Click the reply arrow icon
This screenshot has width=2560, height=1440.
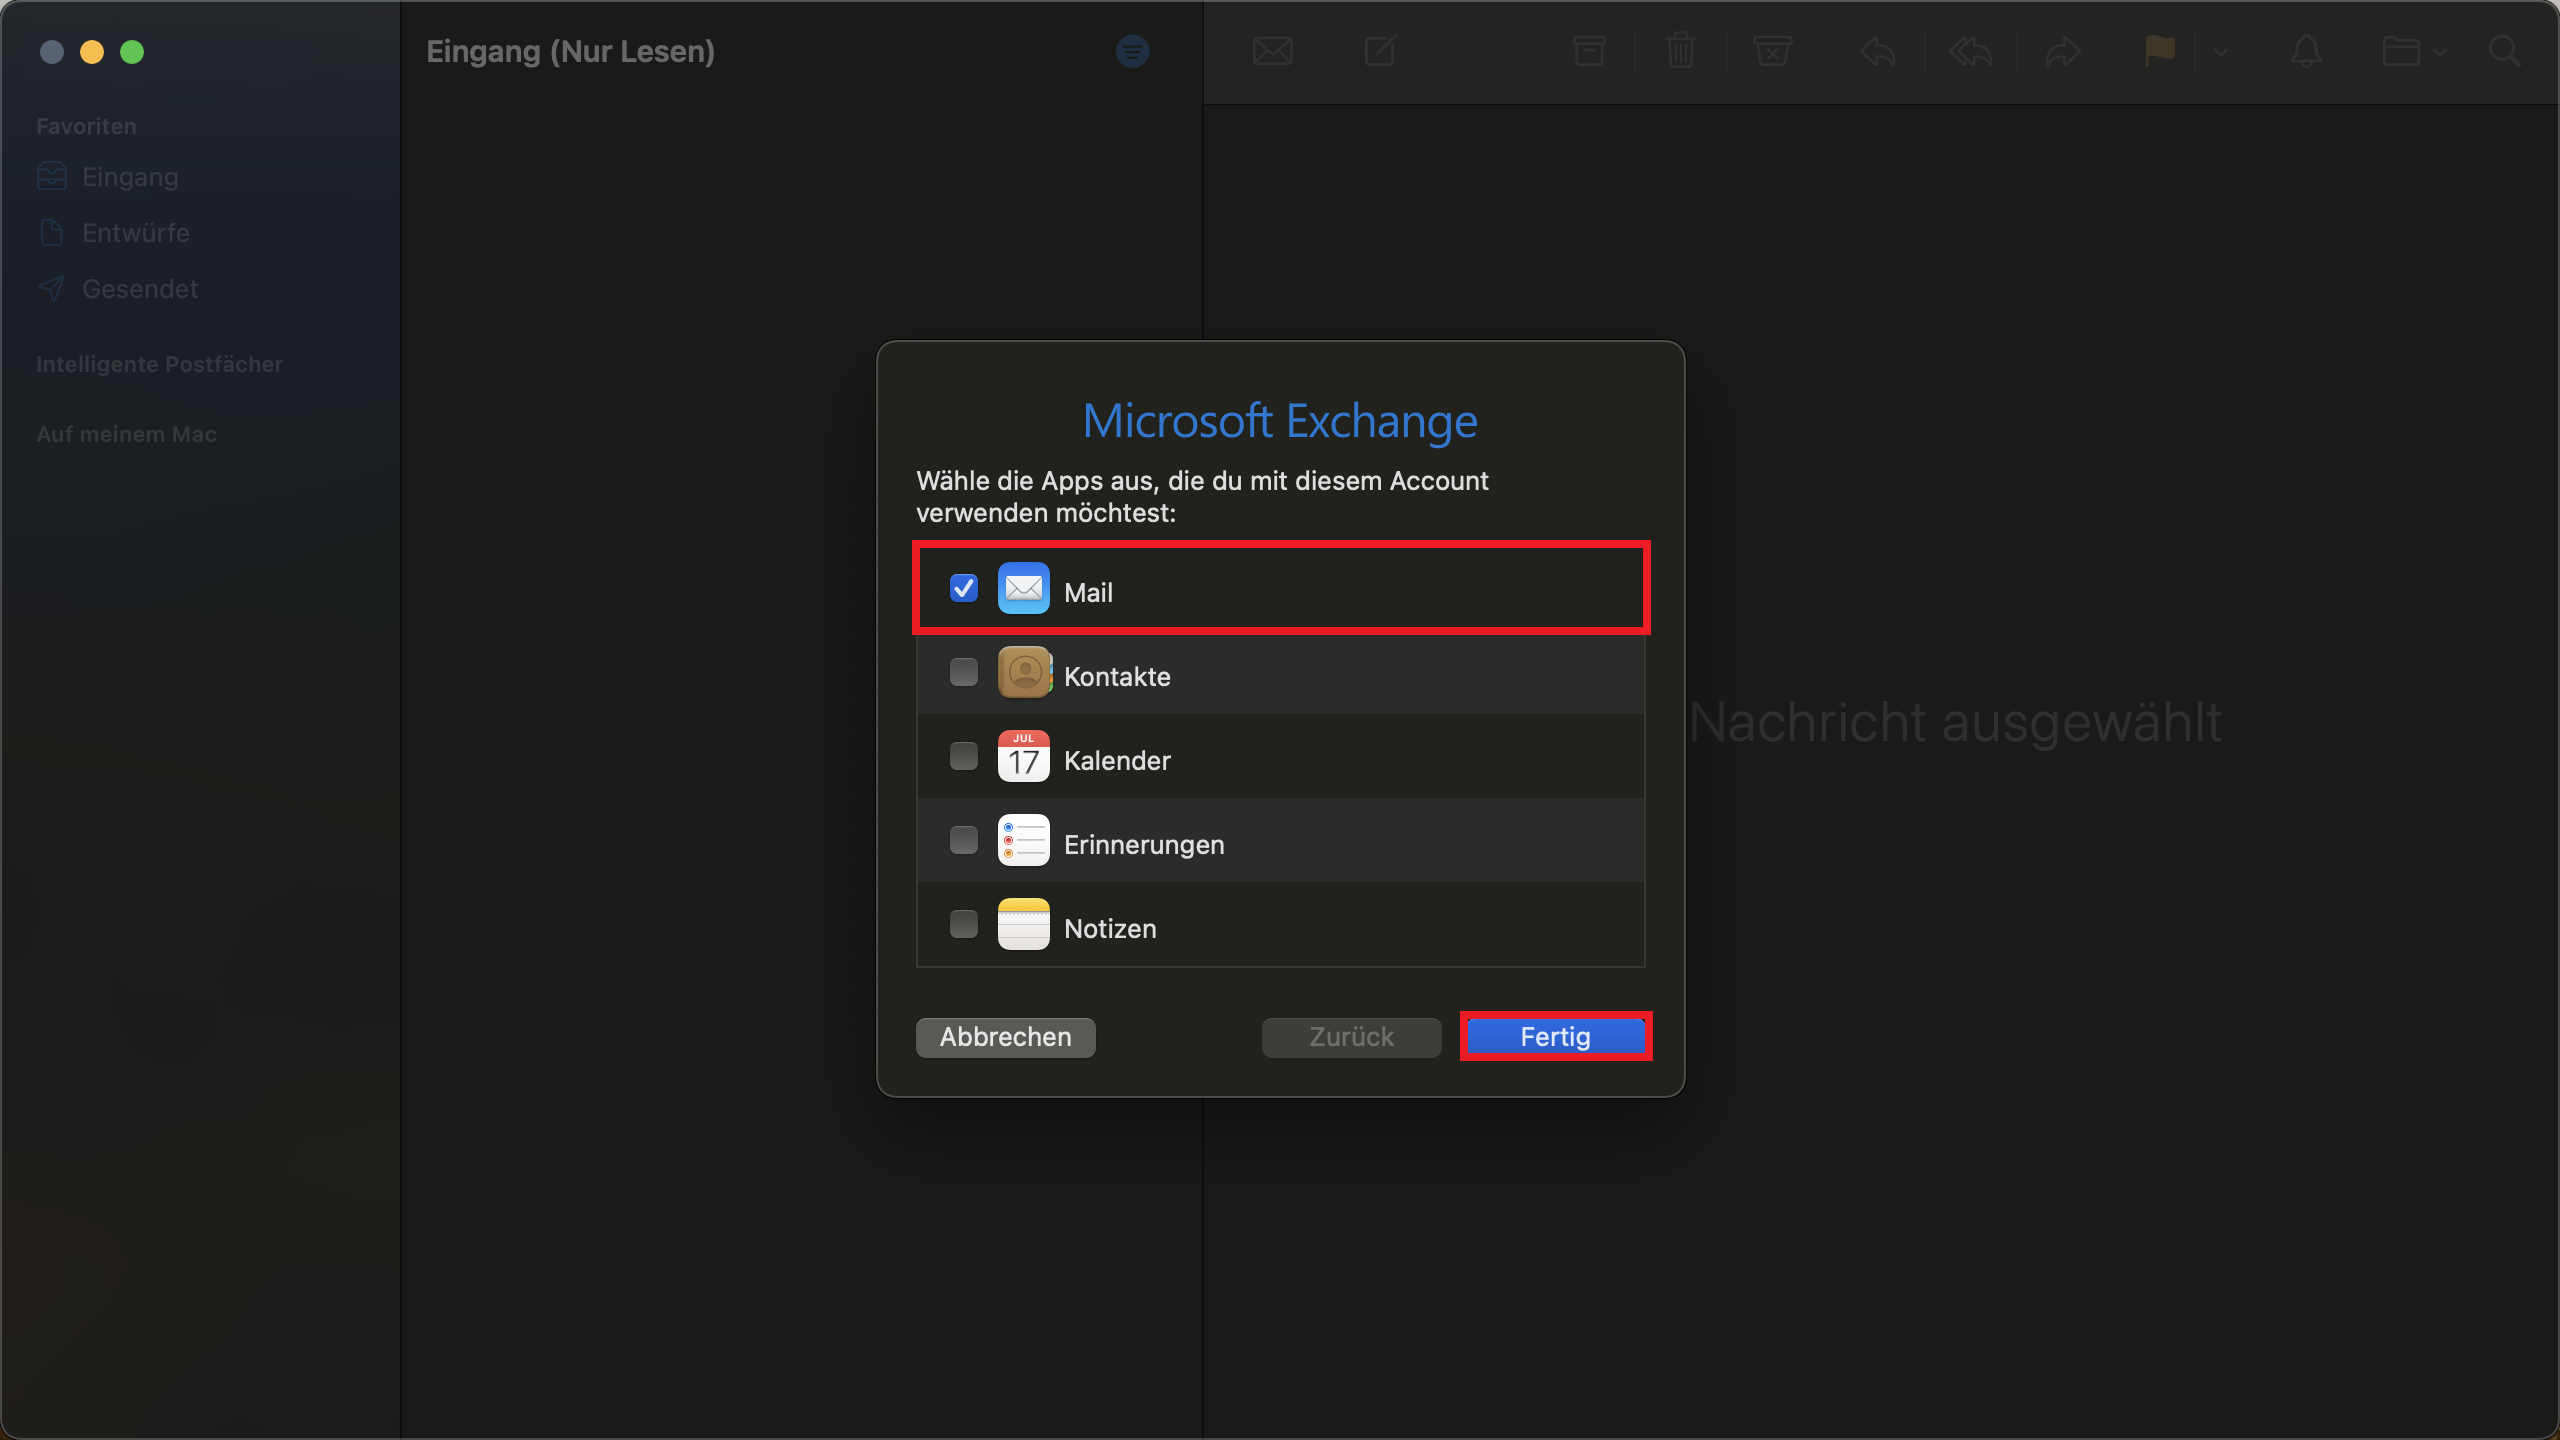click(x=1877, y=51)
